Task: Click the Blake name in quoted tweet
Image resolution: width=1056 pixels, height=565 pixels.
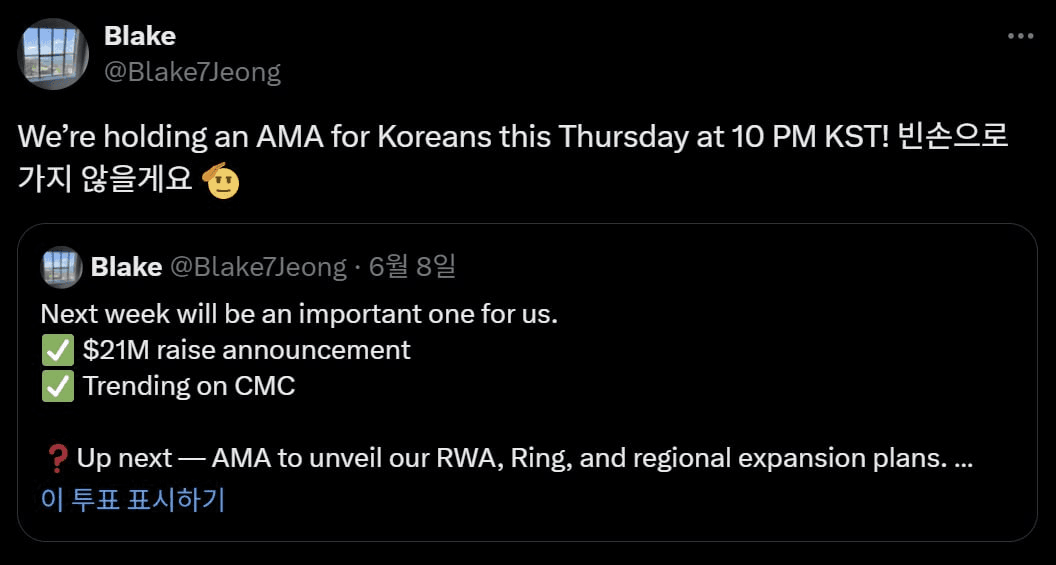Action: pyautogui.click(x=126, y=267)
